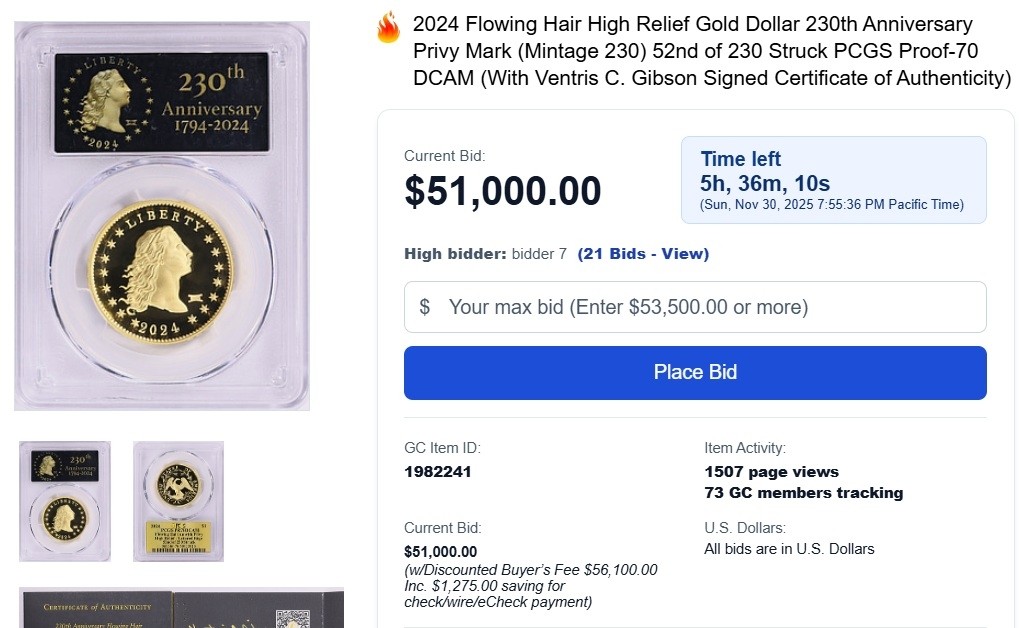Select the reverse thumbnail with gold label
The height and width of the screenshot is (628, 1019).
click(x=178, y=501)
